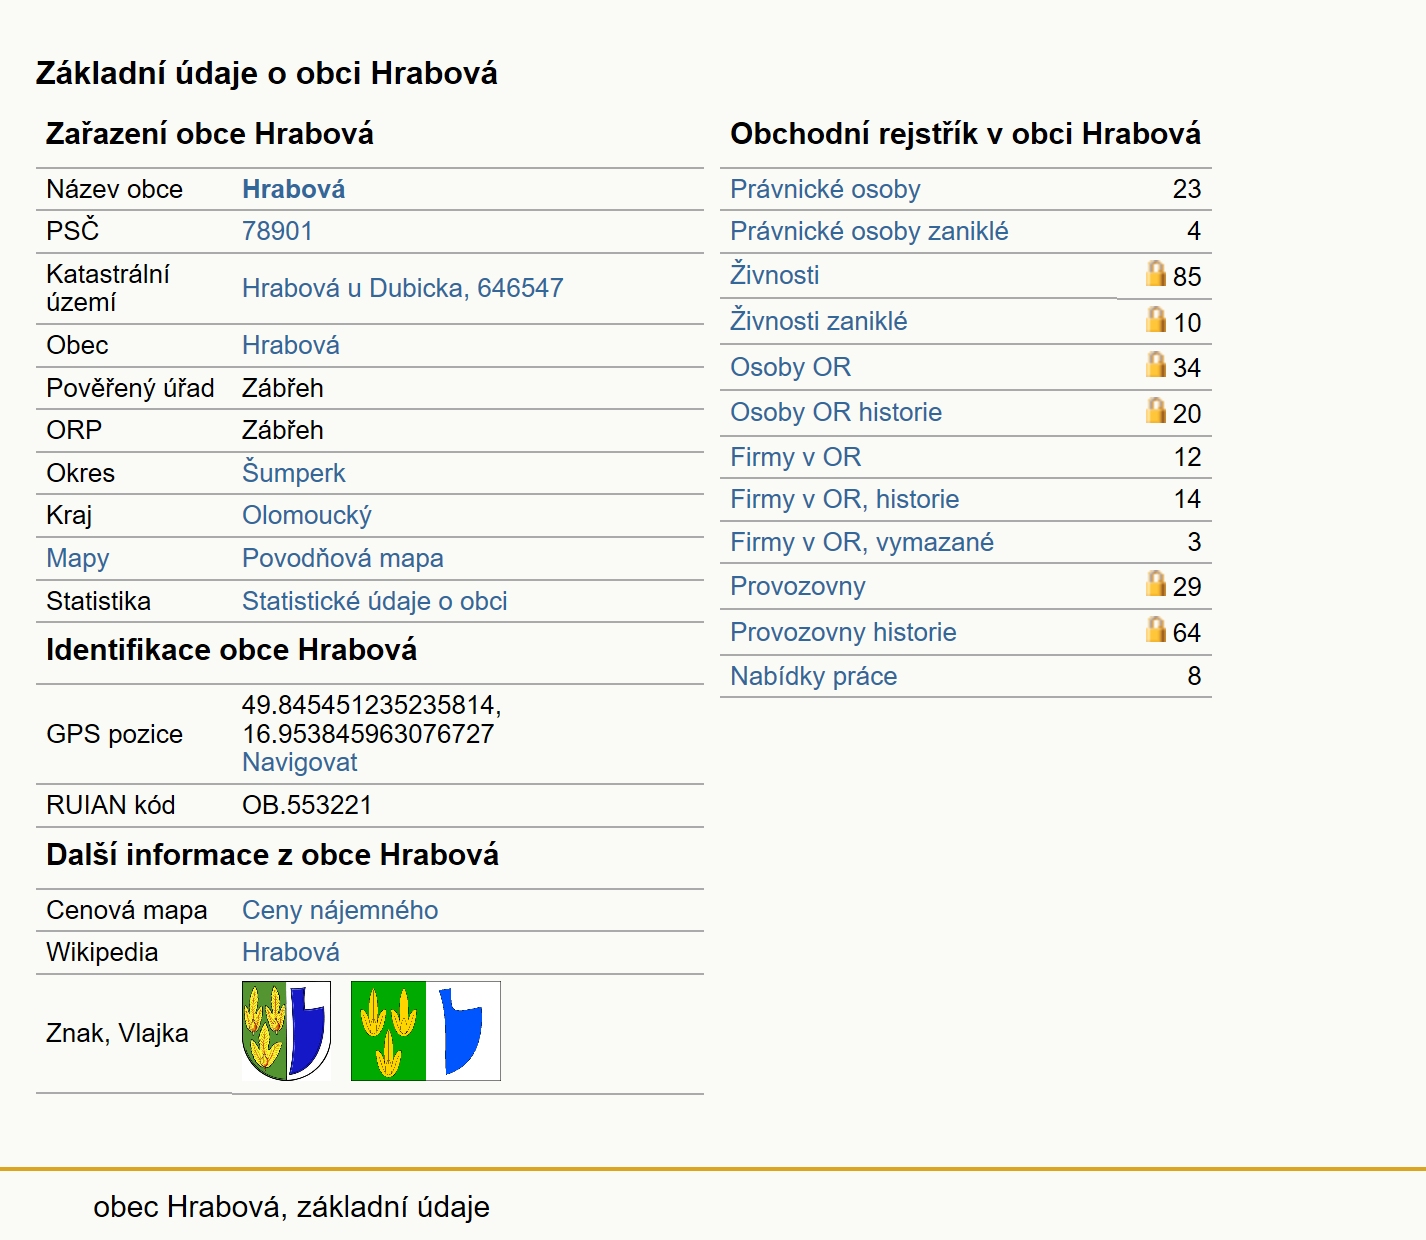Click the lock icon in Provozovny row

[x=1156, y=583]
